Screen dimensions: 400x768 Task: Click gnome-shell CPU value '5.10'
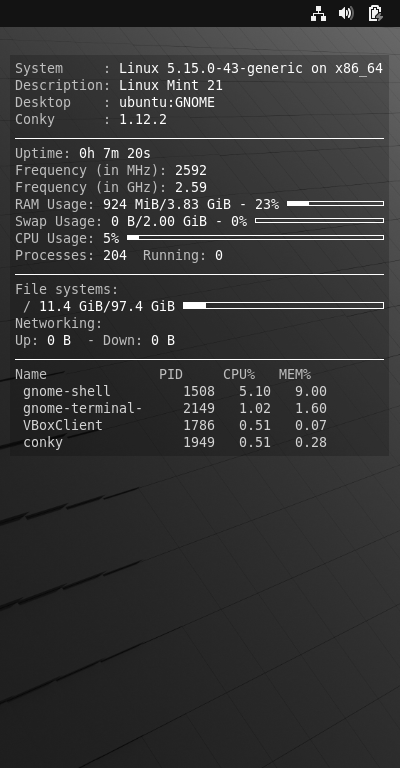point(255,391)
